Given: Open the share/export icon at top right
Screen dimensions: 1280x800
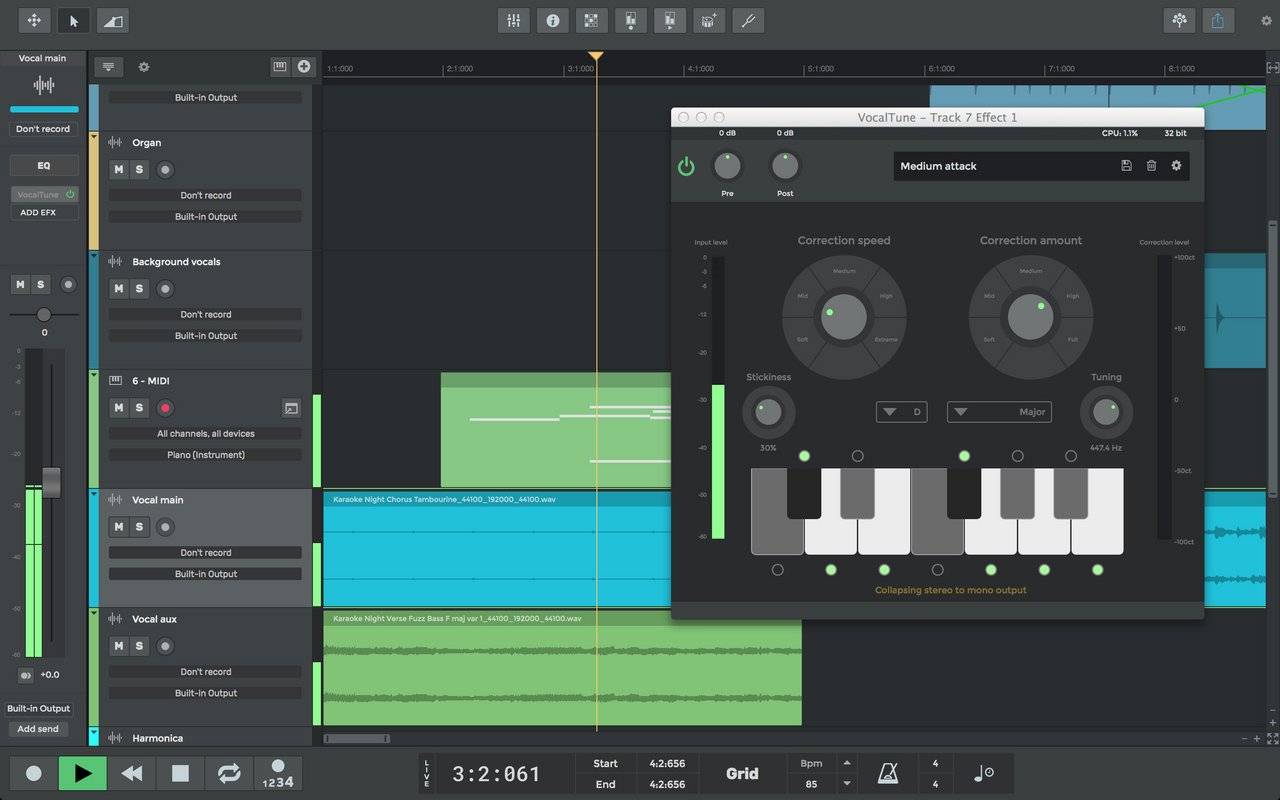Looking at the screenshot, I should 1217,20.
